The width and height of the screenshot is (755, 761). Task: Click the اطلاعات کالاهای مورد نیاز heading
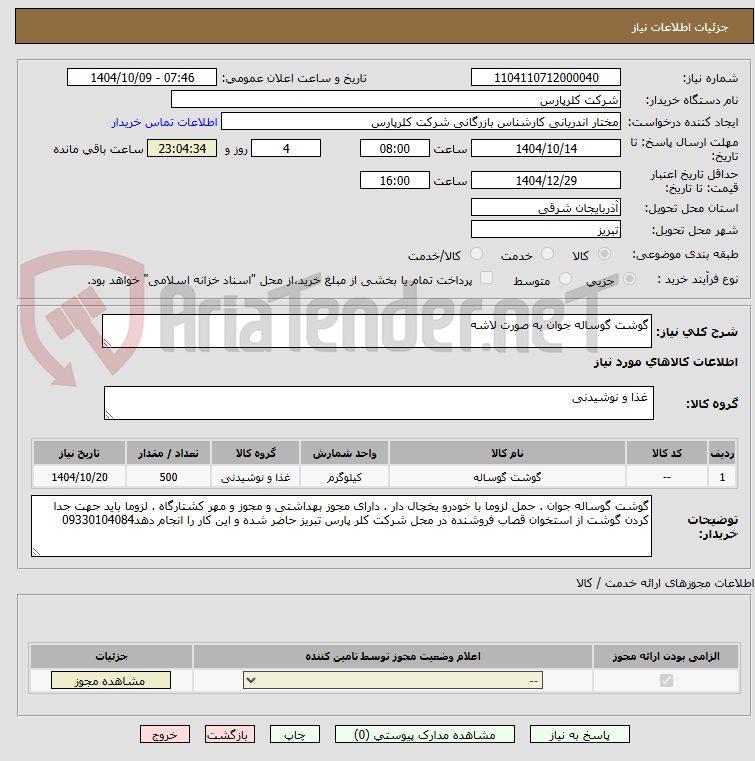coord(665,362)
